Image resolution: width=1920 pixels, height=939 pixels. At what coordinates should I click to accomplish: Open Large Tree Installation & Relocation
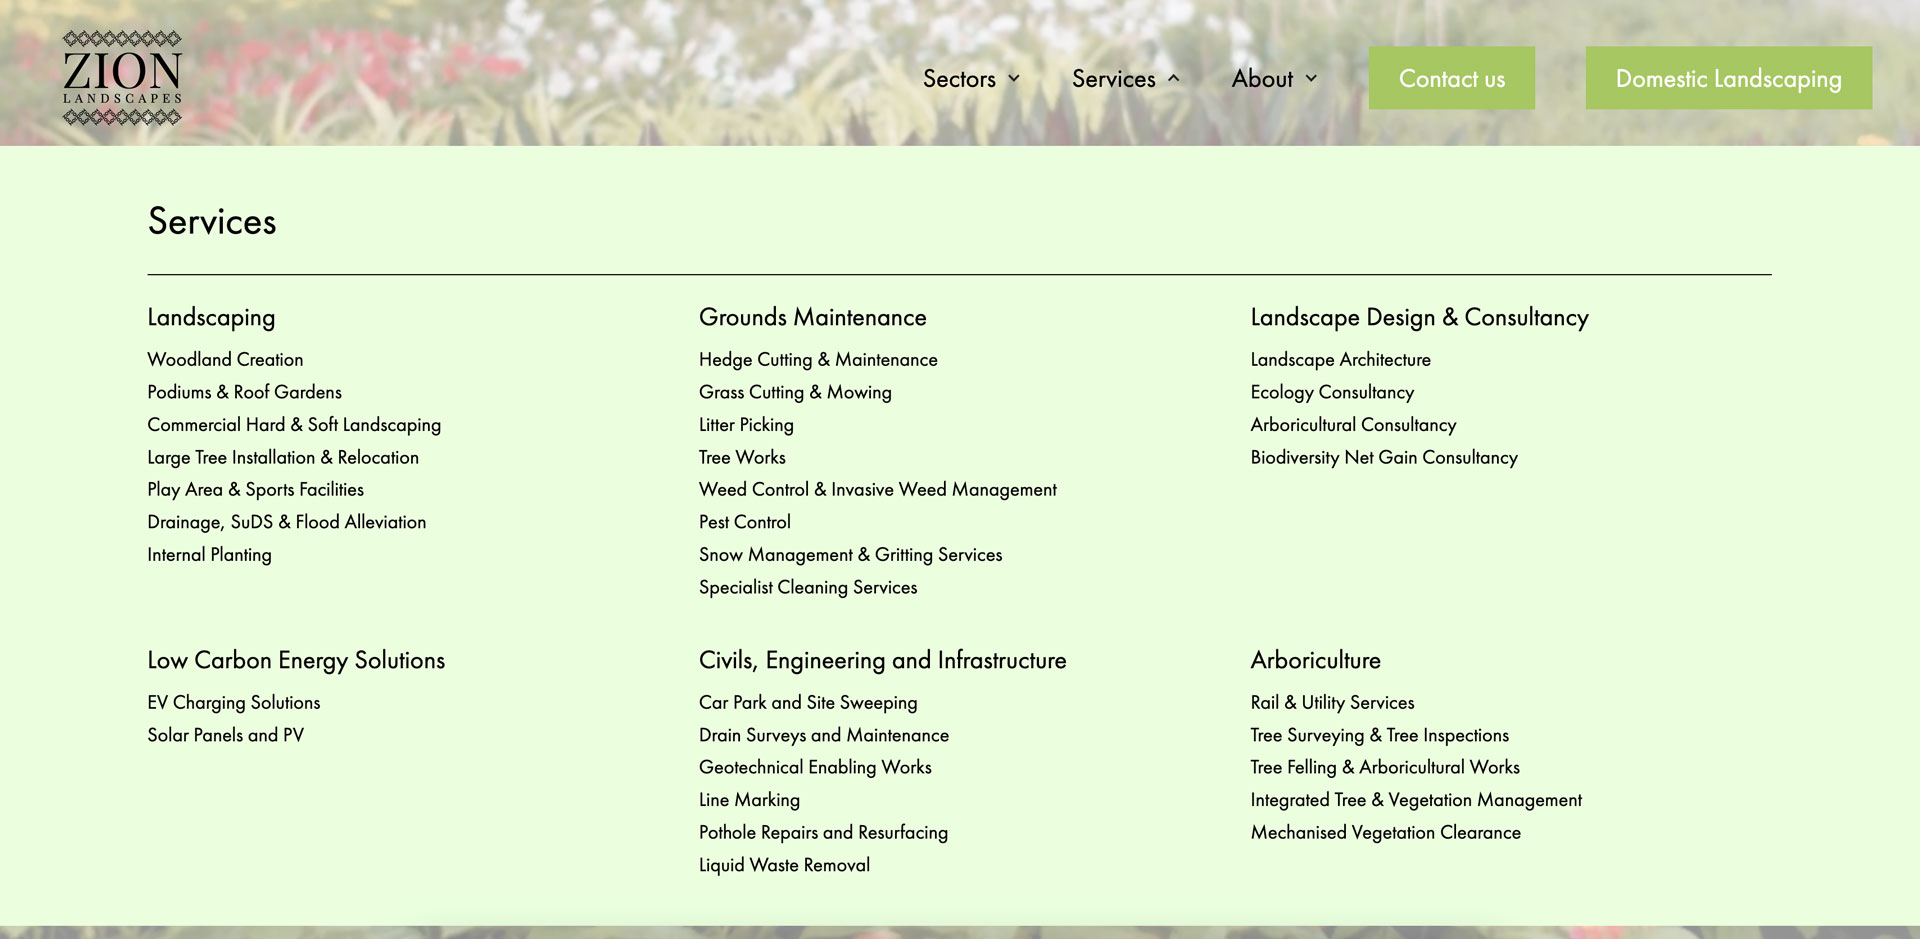283,457
